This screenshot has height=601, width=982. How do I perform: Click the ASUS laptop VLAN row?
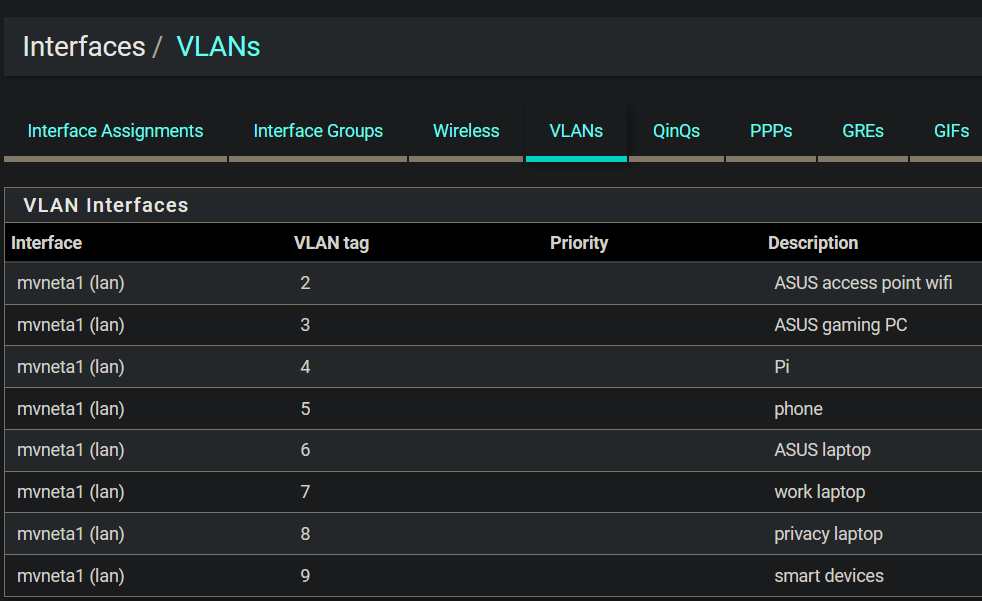[x=822, y=450]
